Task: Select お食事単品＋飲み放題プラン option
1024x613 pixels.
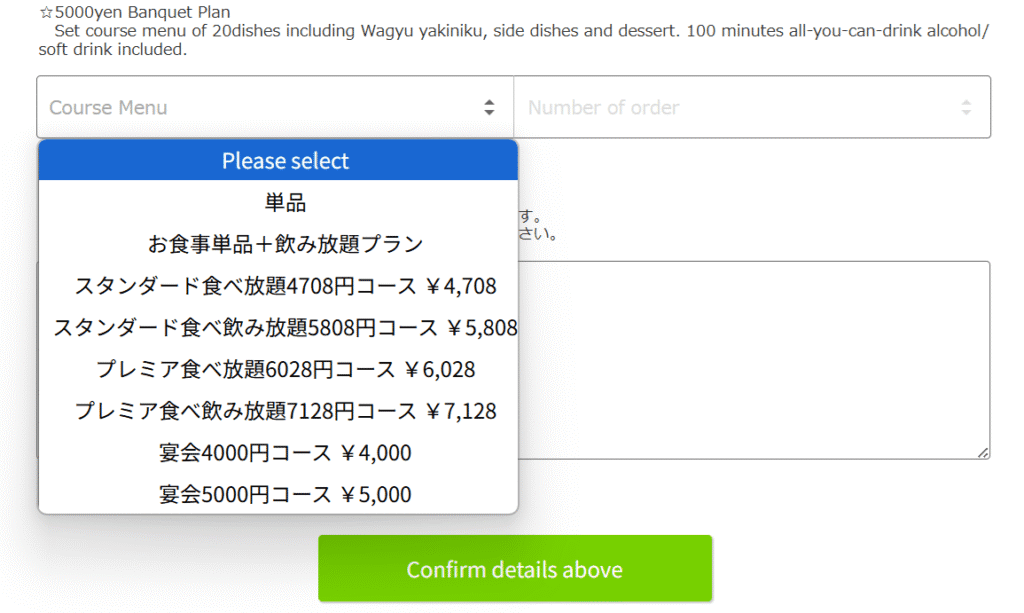Action: (x=278, y=244)
